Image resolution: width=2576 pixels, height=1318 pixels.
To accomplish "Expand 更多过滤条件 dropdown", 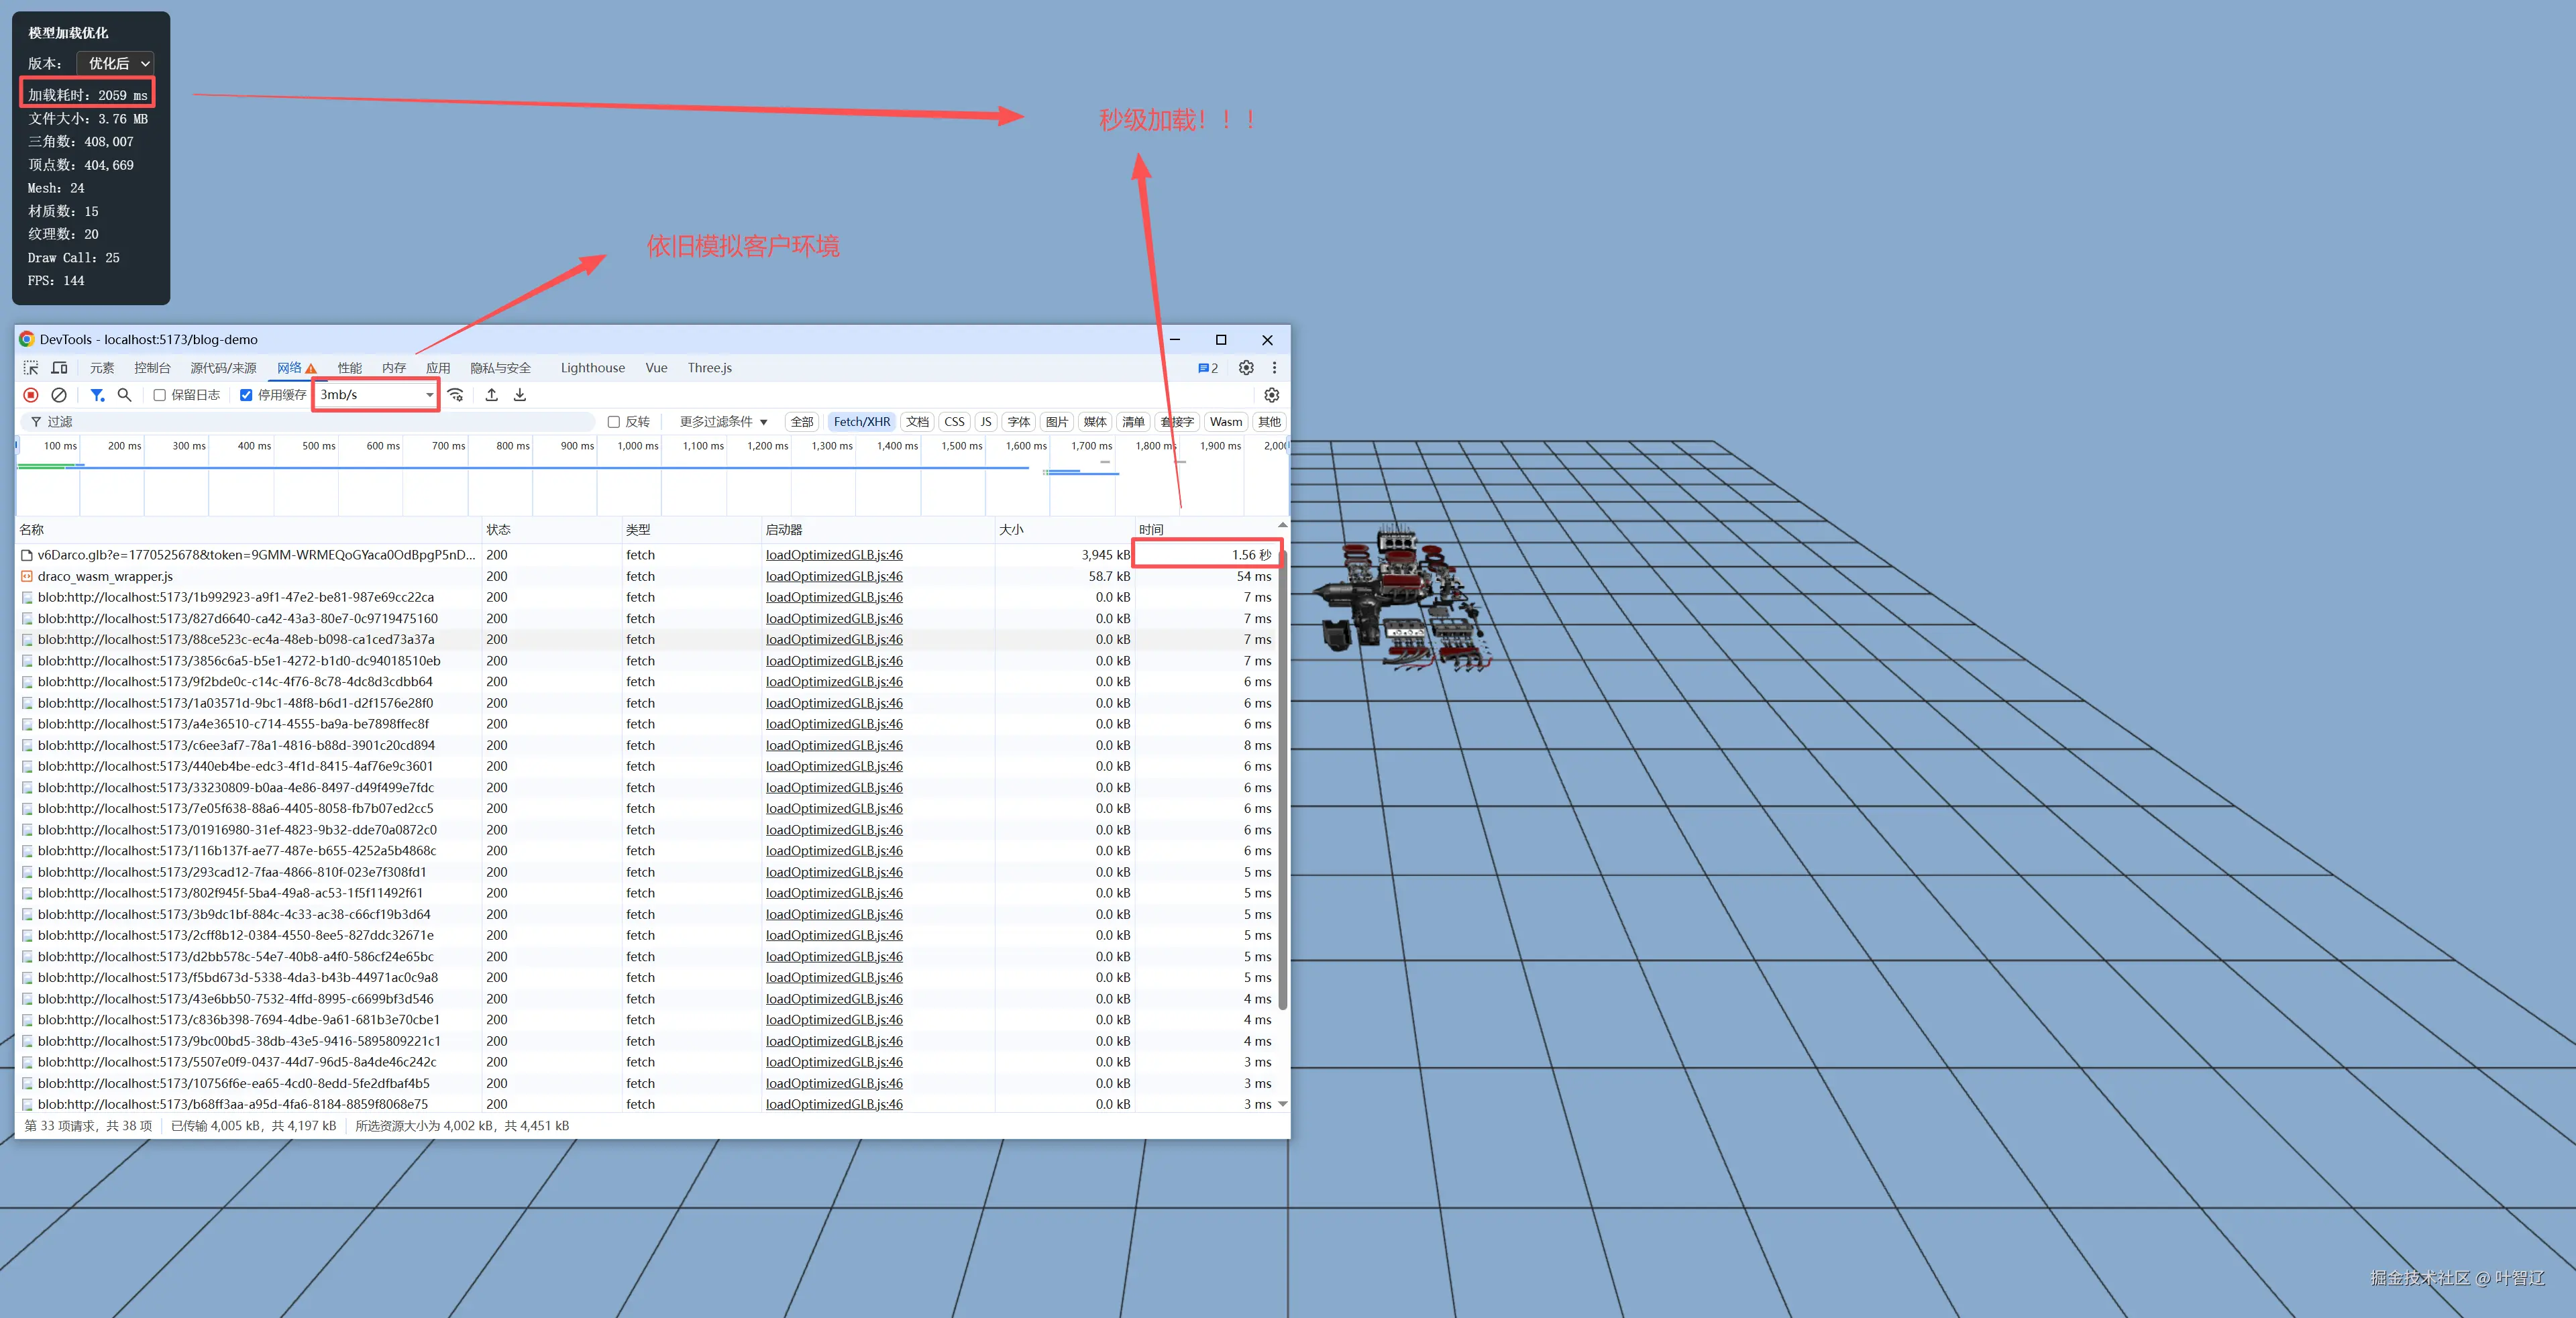I will [x=723, y=422].
